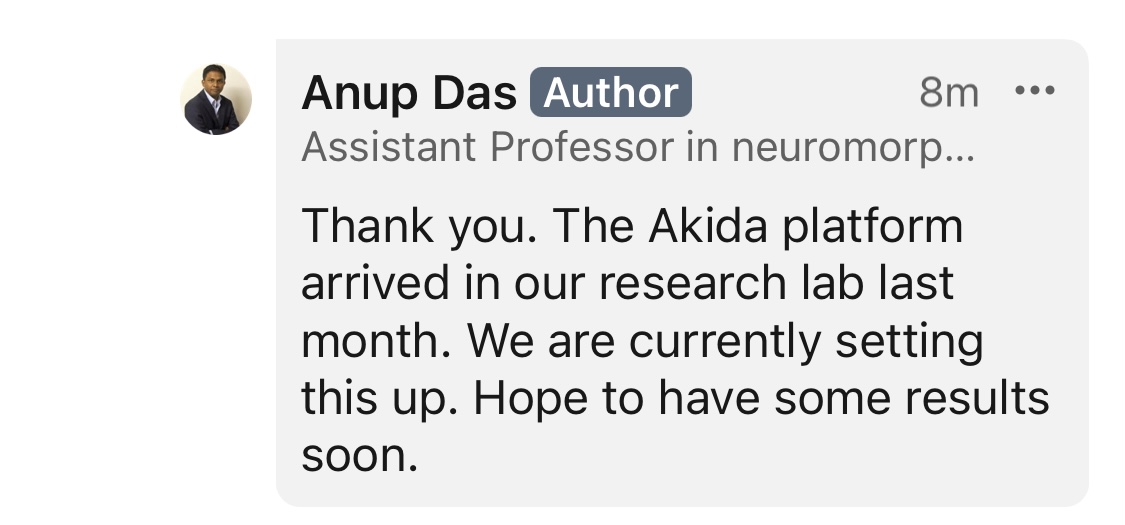This screenshot has width=1125, height=525.
Task: Click Anup Das's profile photo
Action: tap(215, 100)
